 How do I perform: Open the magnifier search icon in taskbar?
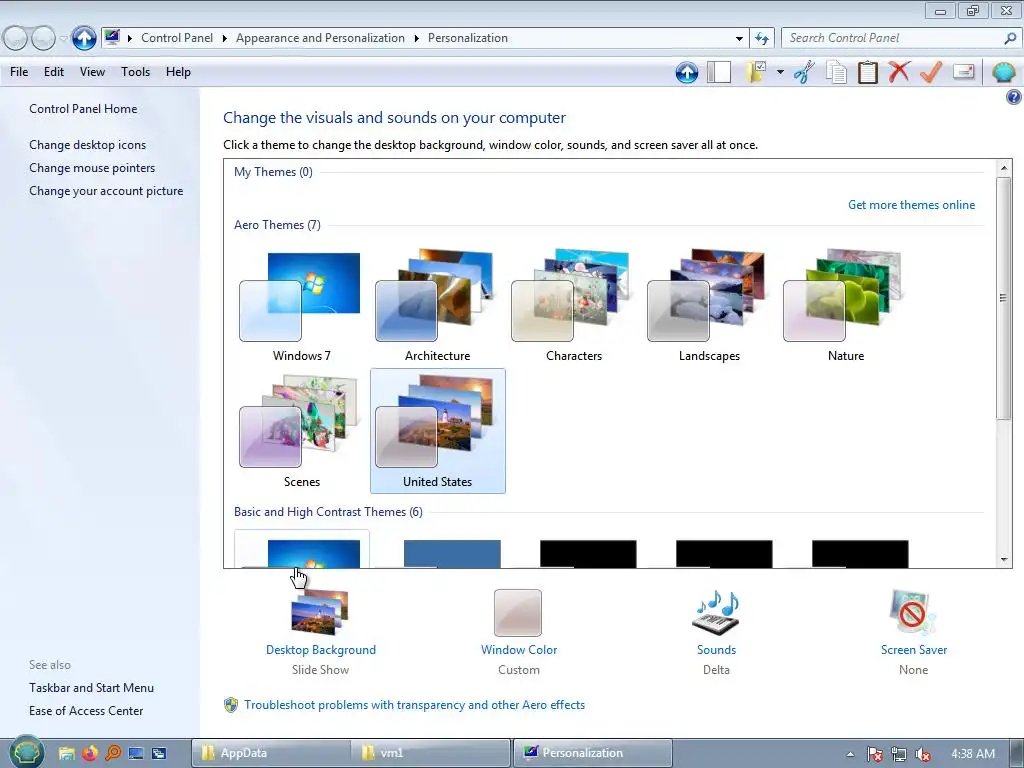[113, 753]
